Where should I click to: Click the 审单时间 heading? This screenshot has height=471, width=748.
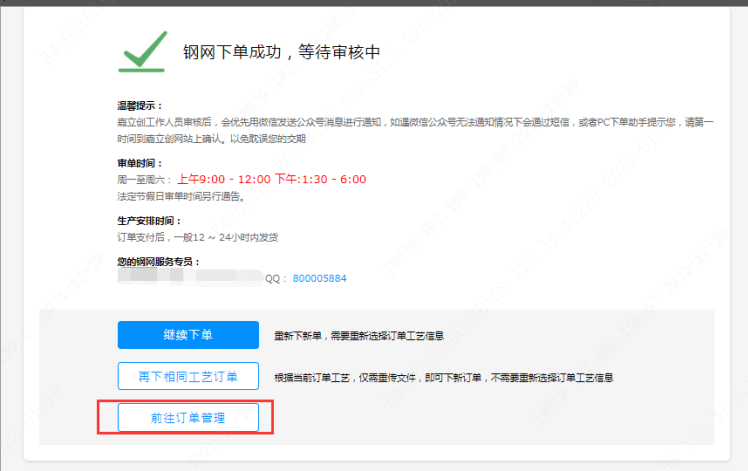tap(139, 163)
